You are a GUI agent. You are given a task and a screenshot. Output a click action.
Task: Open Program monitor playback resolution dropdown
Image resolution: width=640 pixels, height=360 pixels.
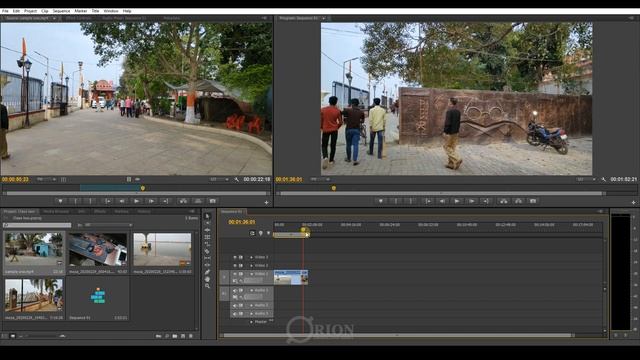(586, 180)
